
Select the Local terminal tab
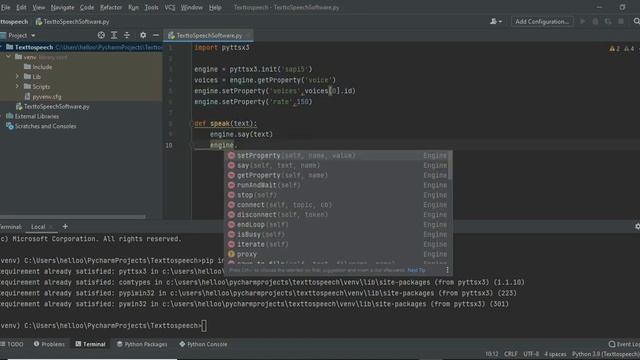click(x=38, y=227)
